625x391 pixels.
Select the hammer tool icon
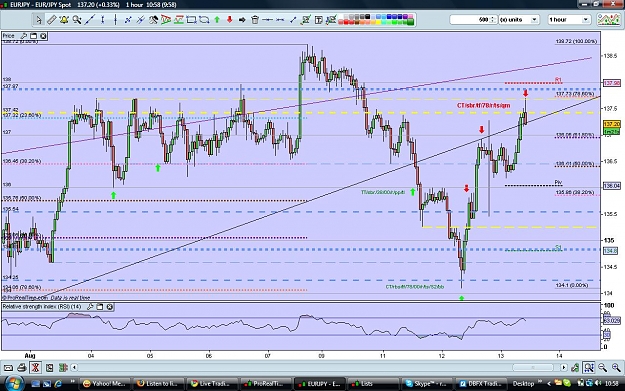[x=153, y=20]
